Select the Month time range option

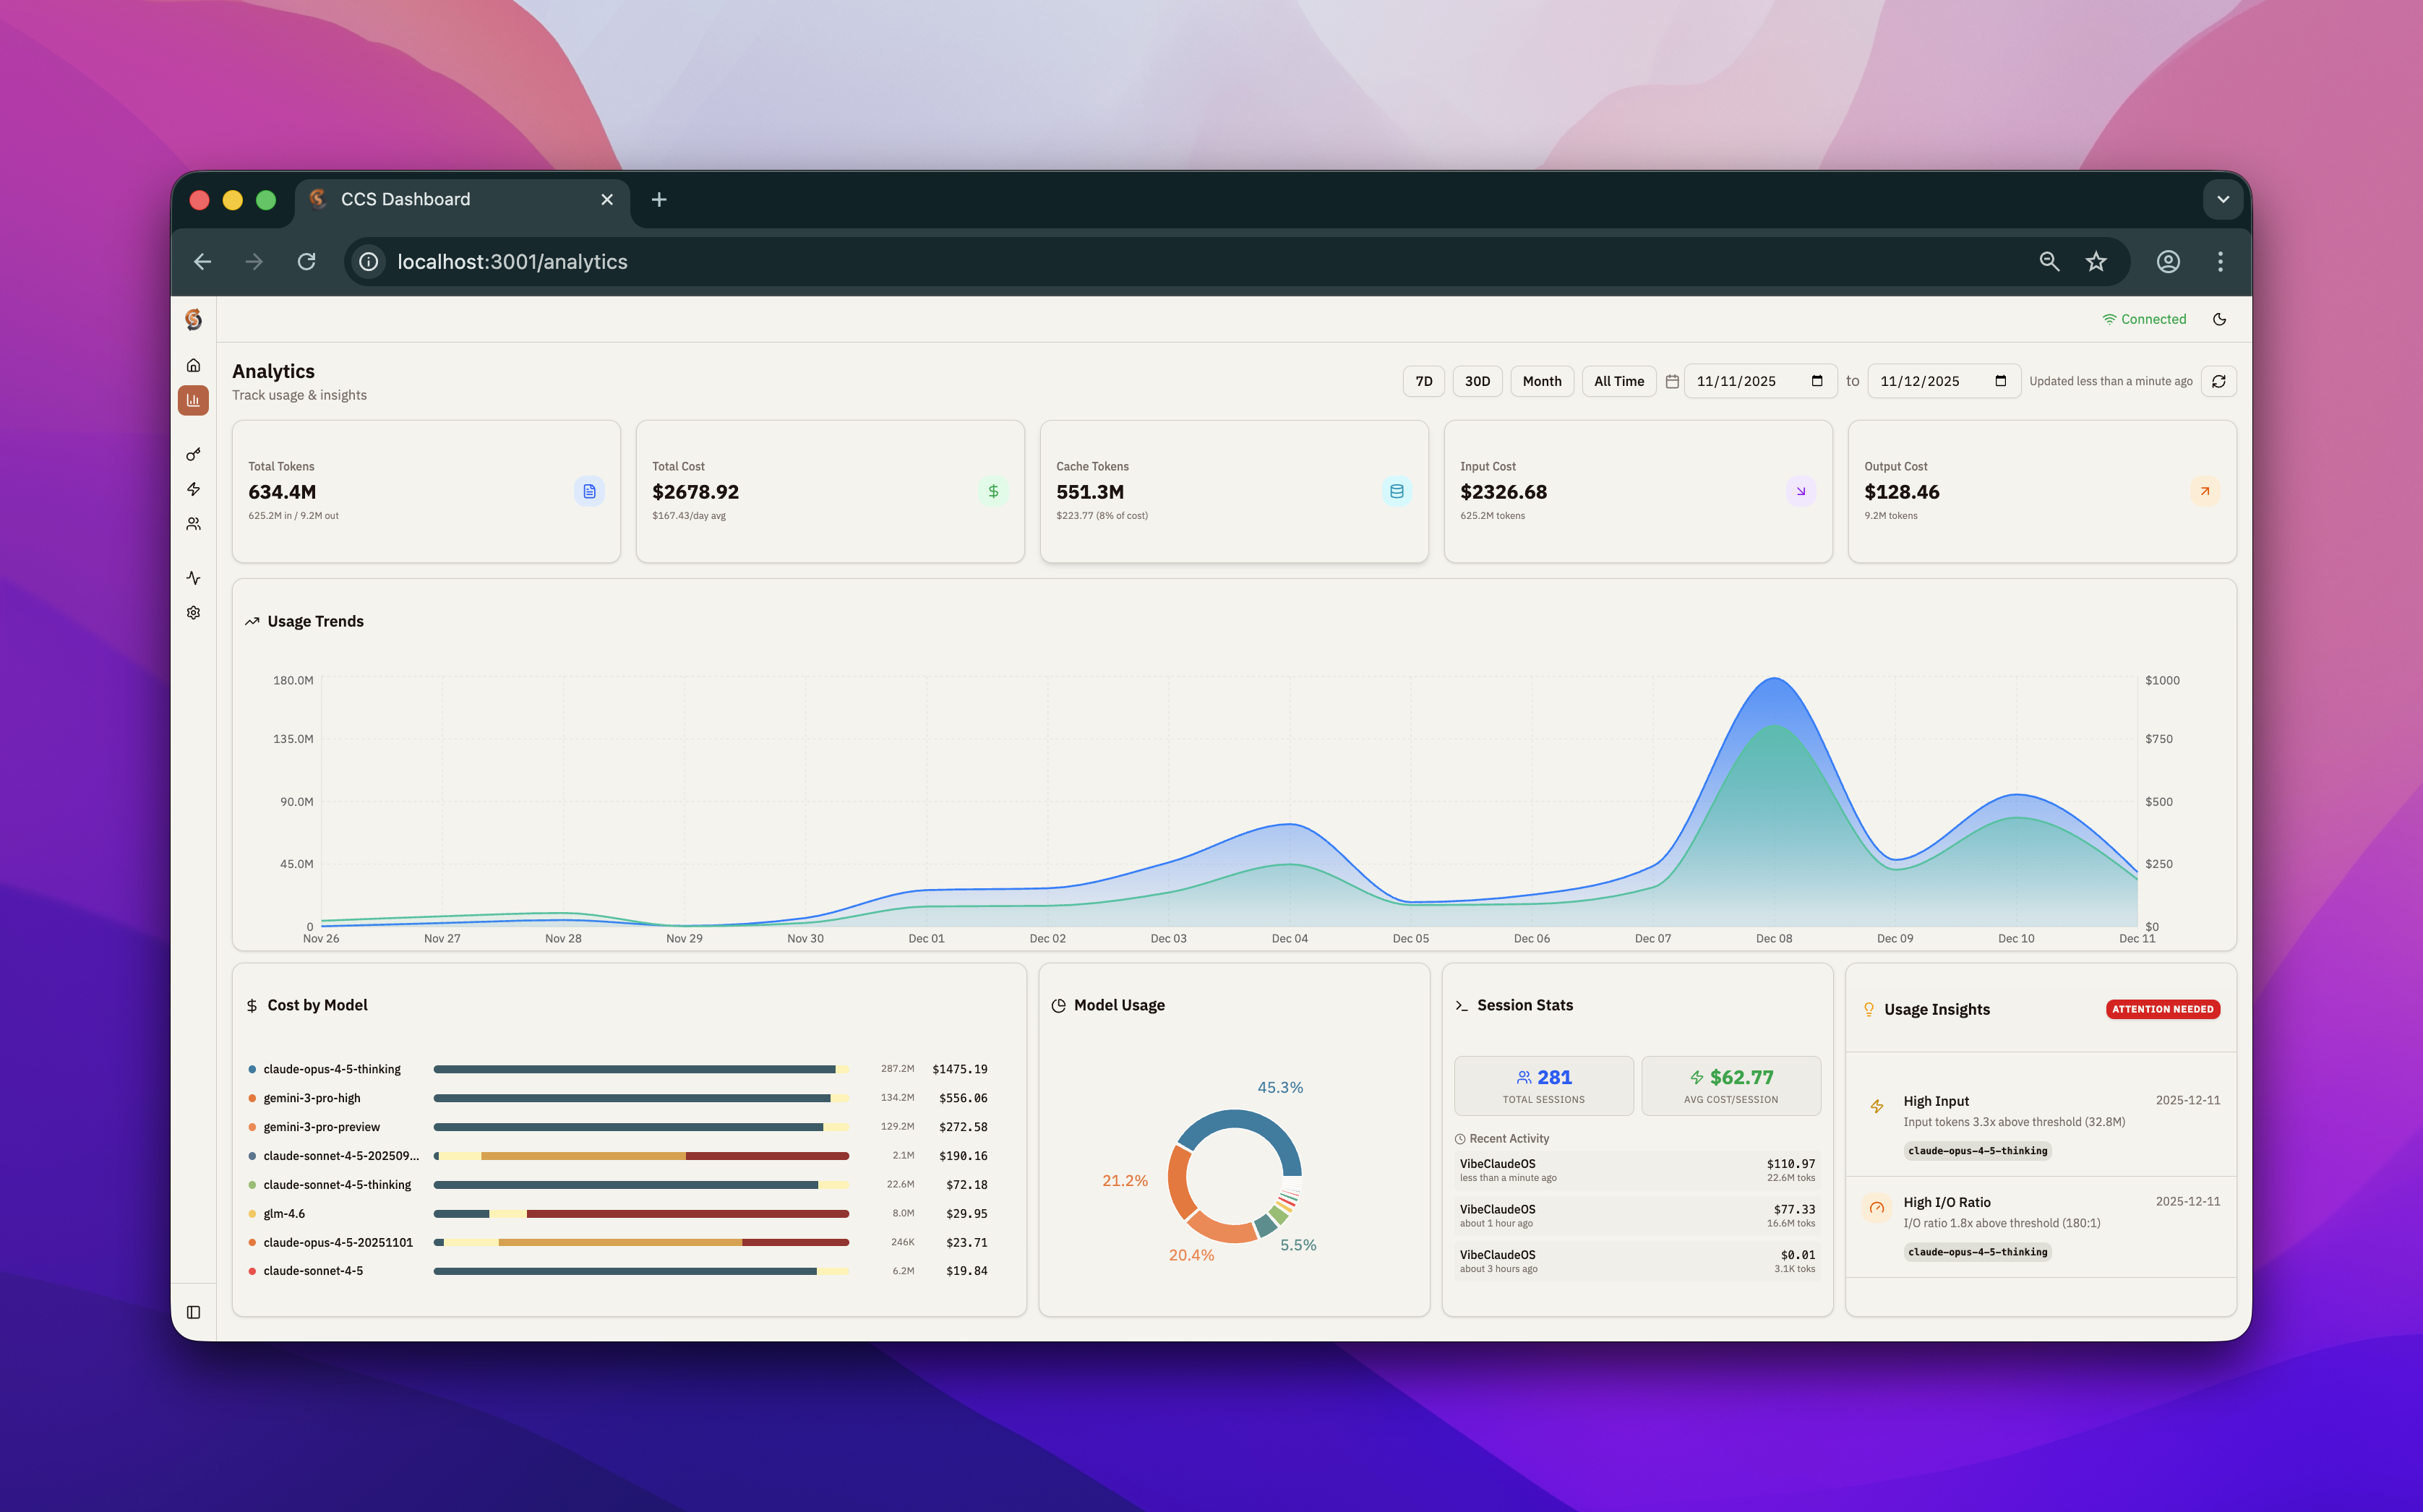(1542, 381)
